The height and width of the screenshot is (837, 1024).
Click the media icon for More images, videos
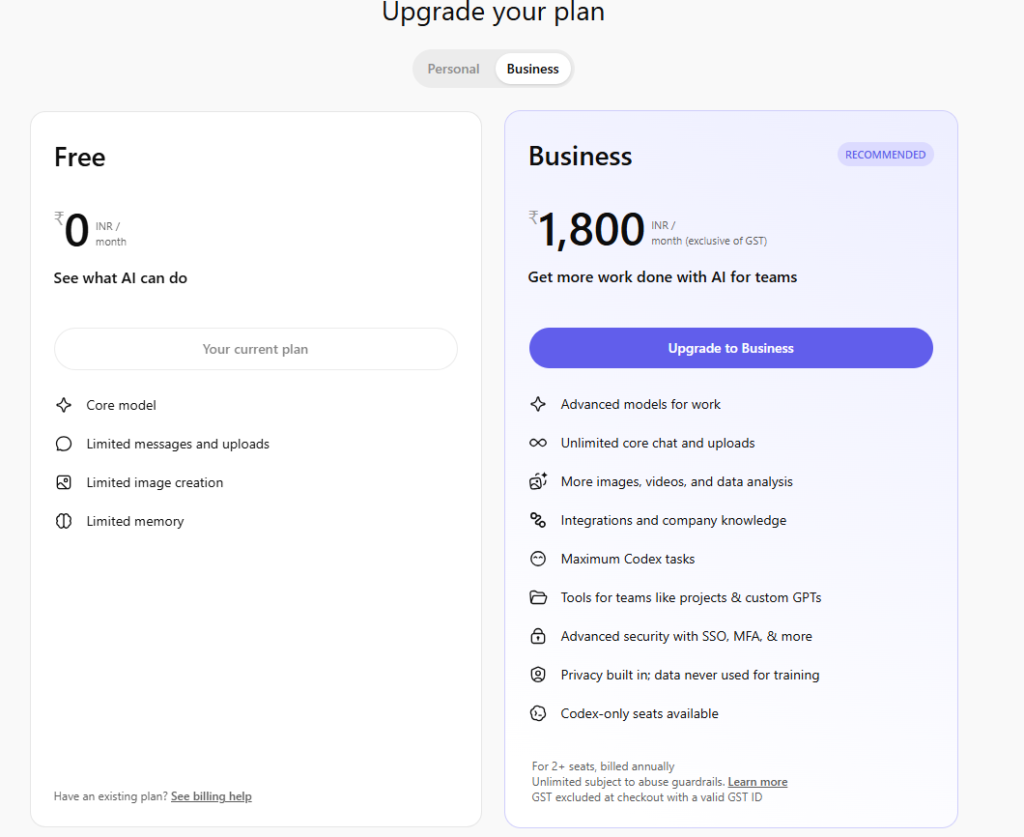538,481
